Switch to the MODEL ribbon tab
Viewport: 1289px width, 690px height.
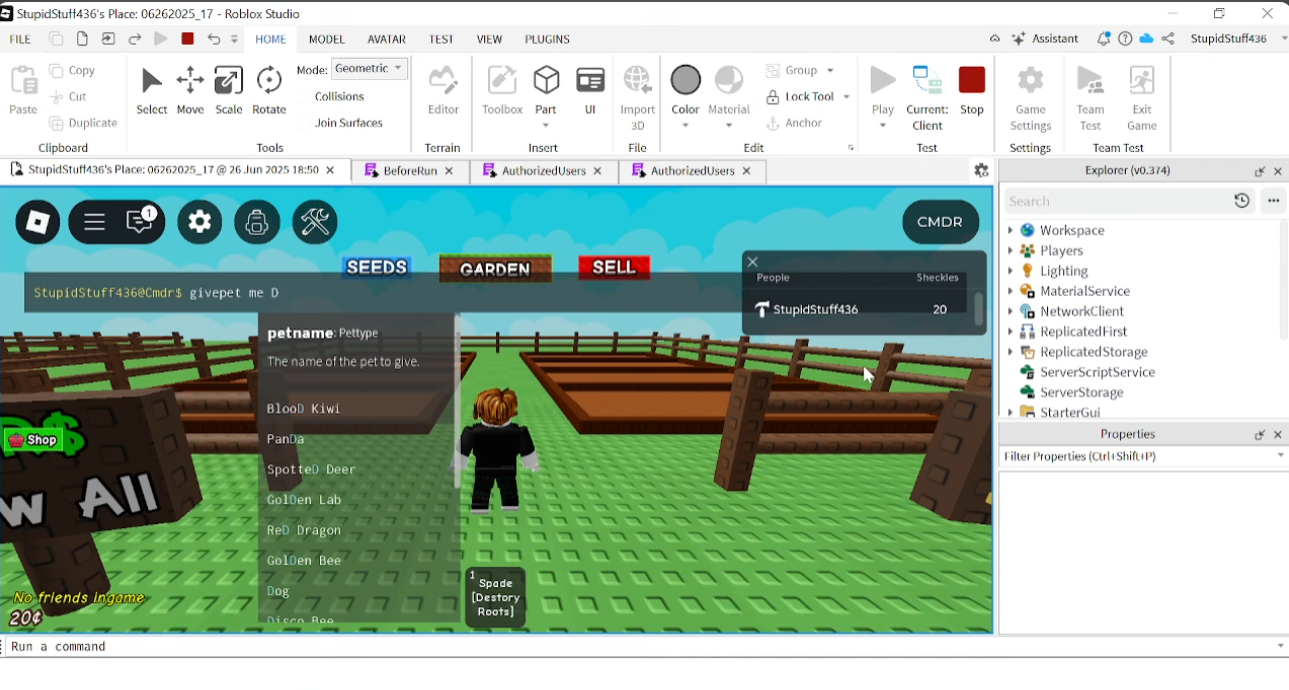point(326,39)
